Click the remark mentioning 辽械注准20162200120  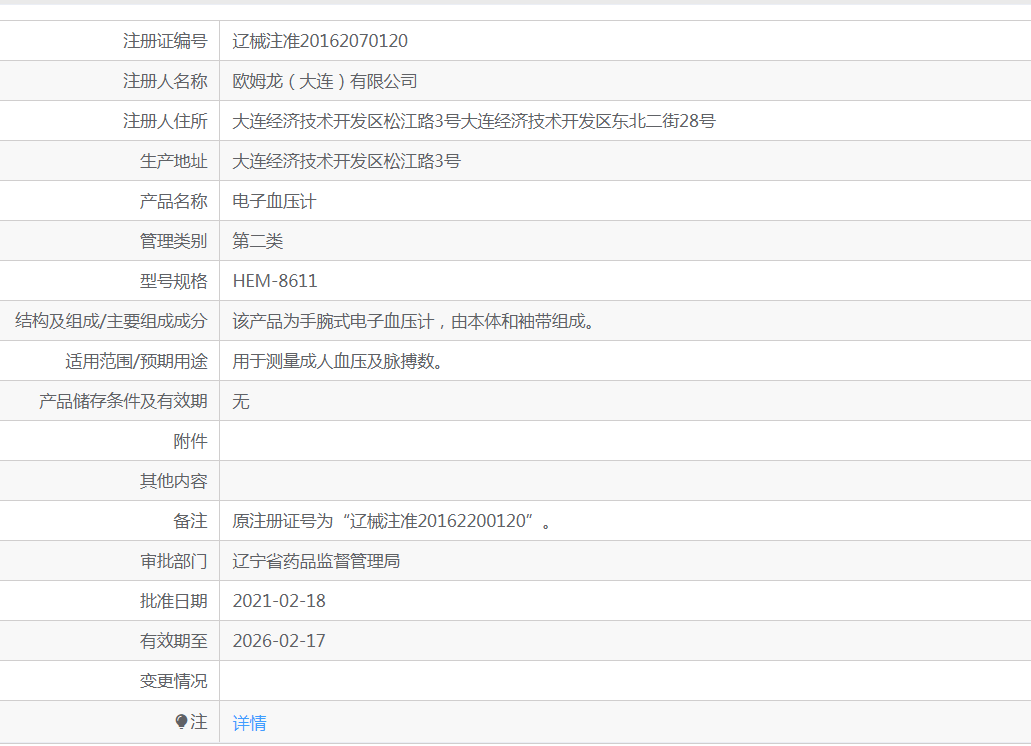point(392,521)
